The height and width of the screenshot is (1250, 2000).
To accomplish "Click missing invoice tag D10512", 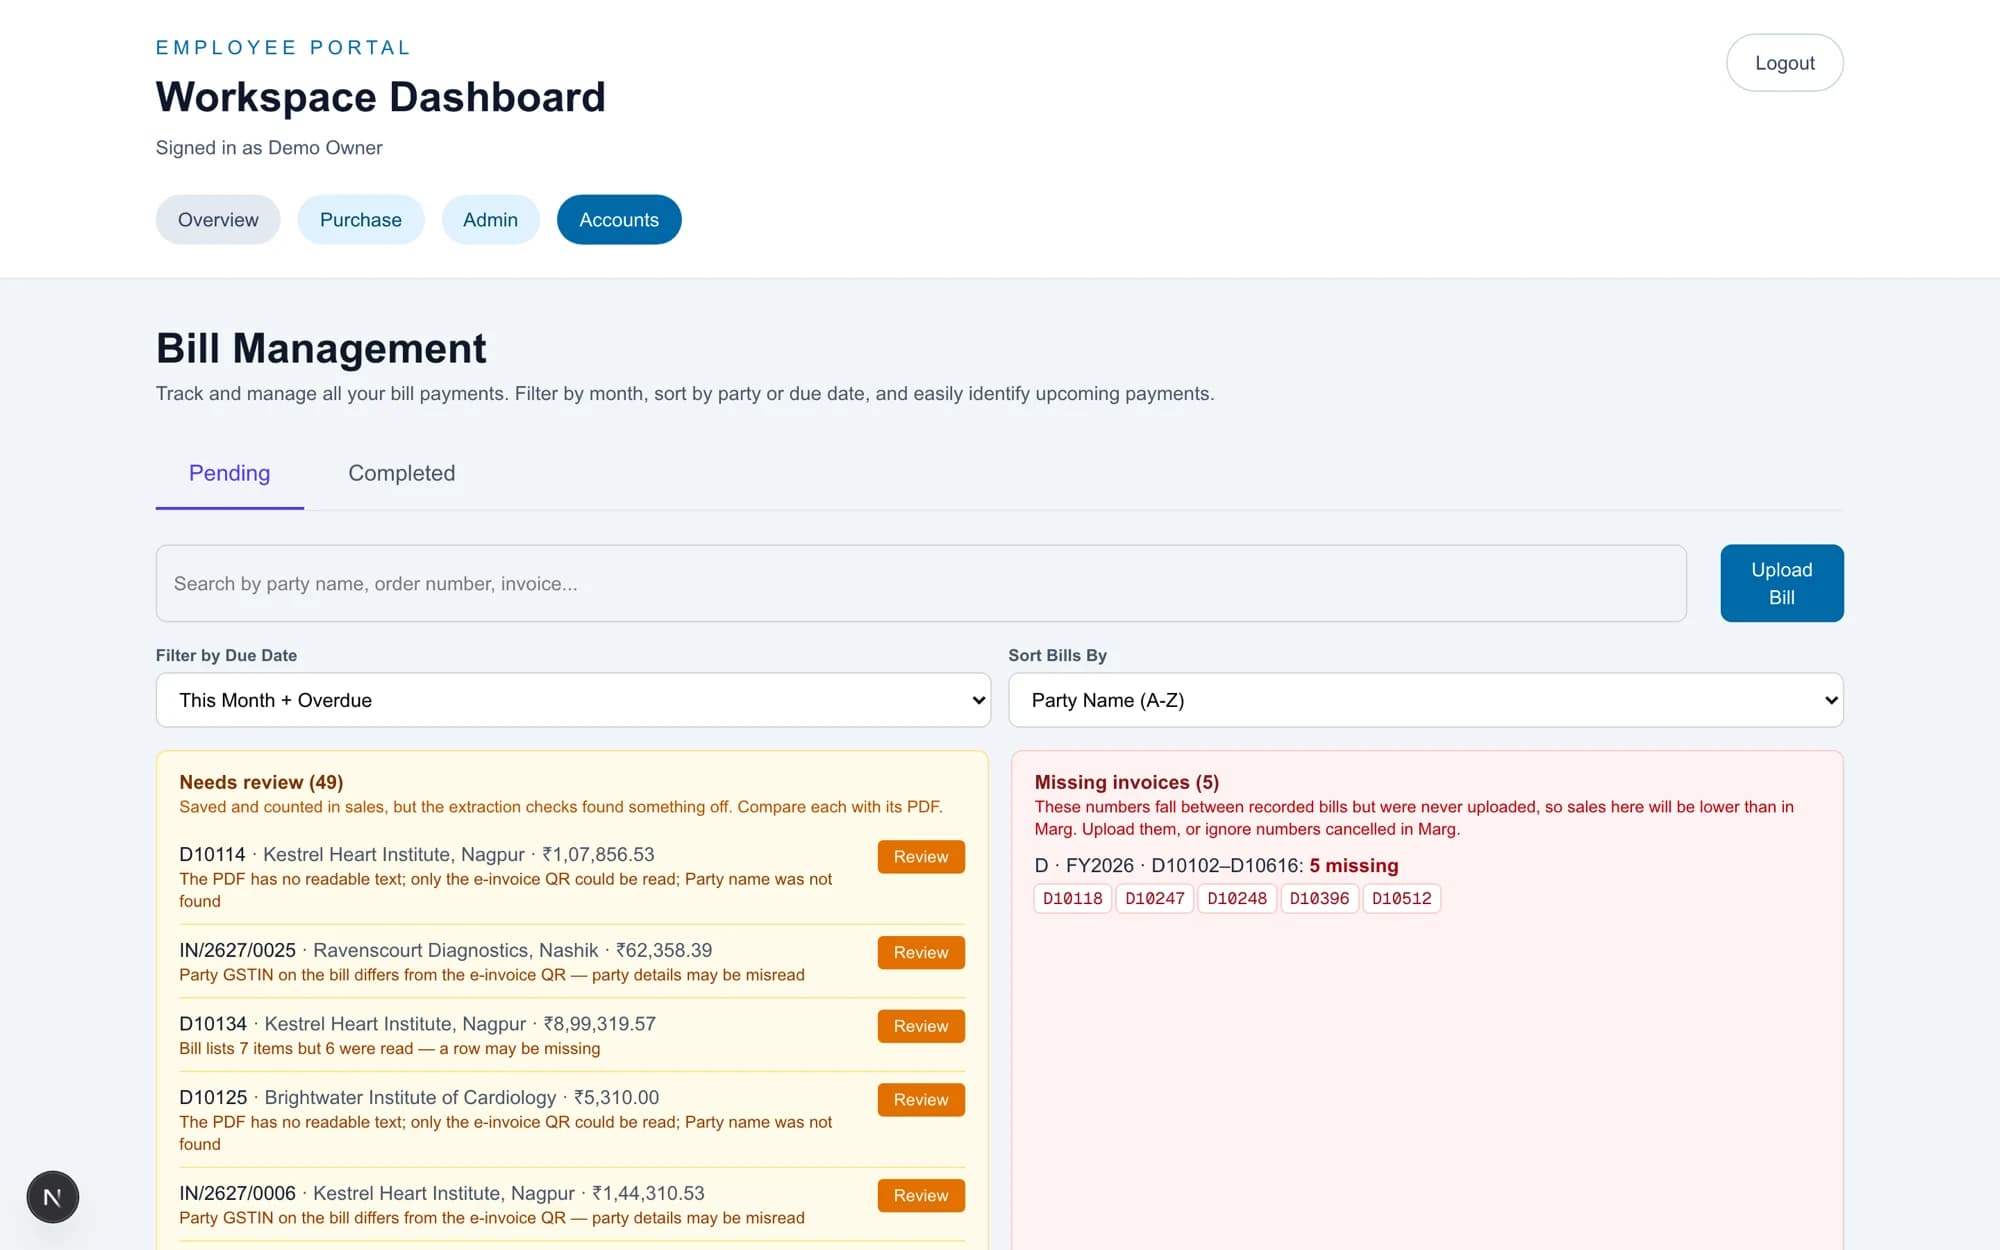I will pyautogui.click(x=1402, y=899).
